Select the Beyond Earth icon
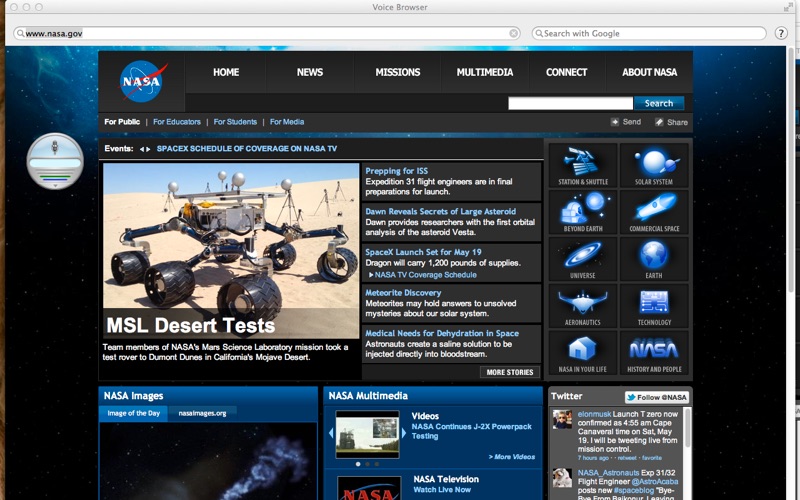The image size is (800, 500). point(583,212)
